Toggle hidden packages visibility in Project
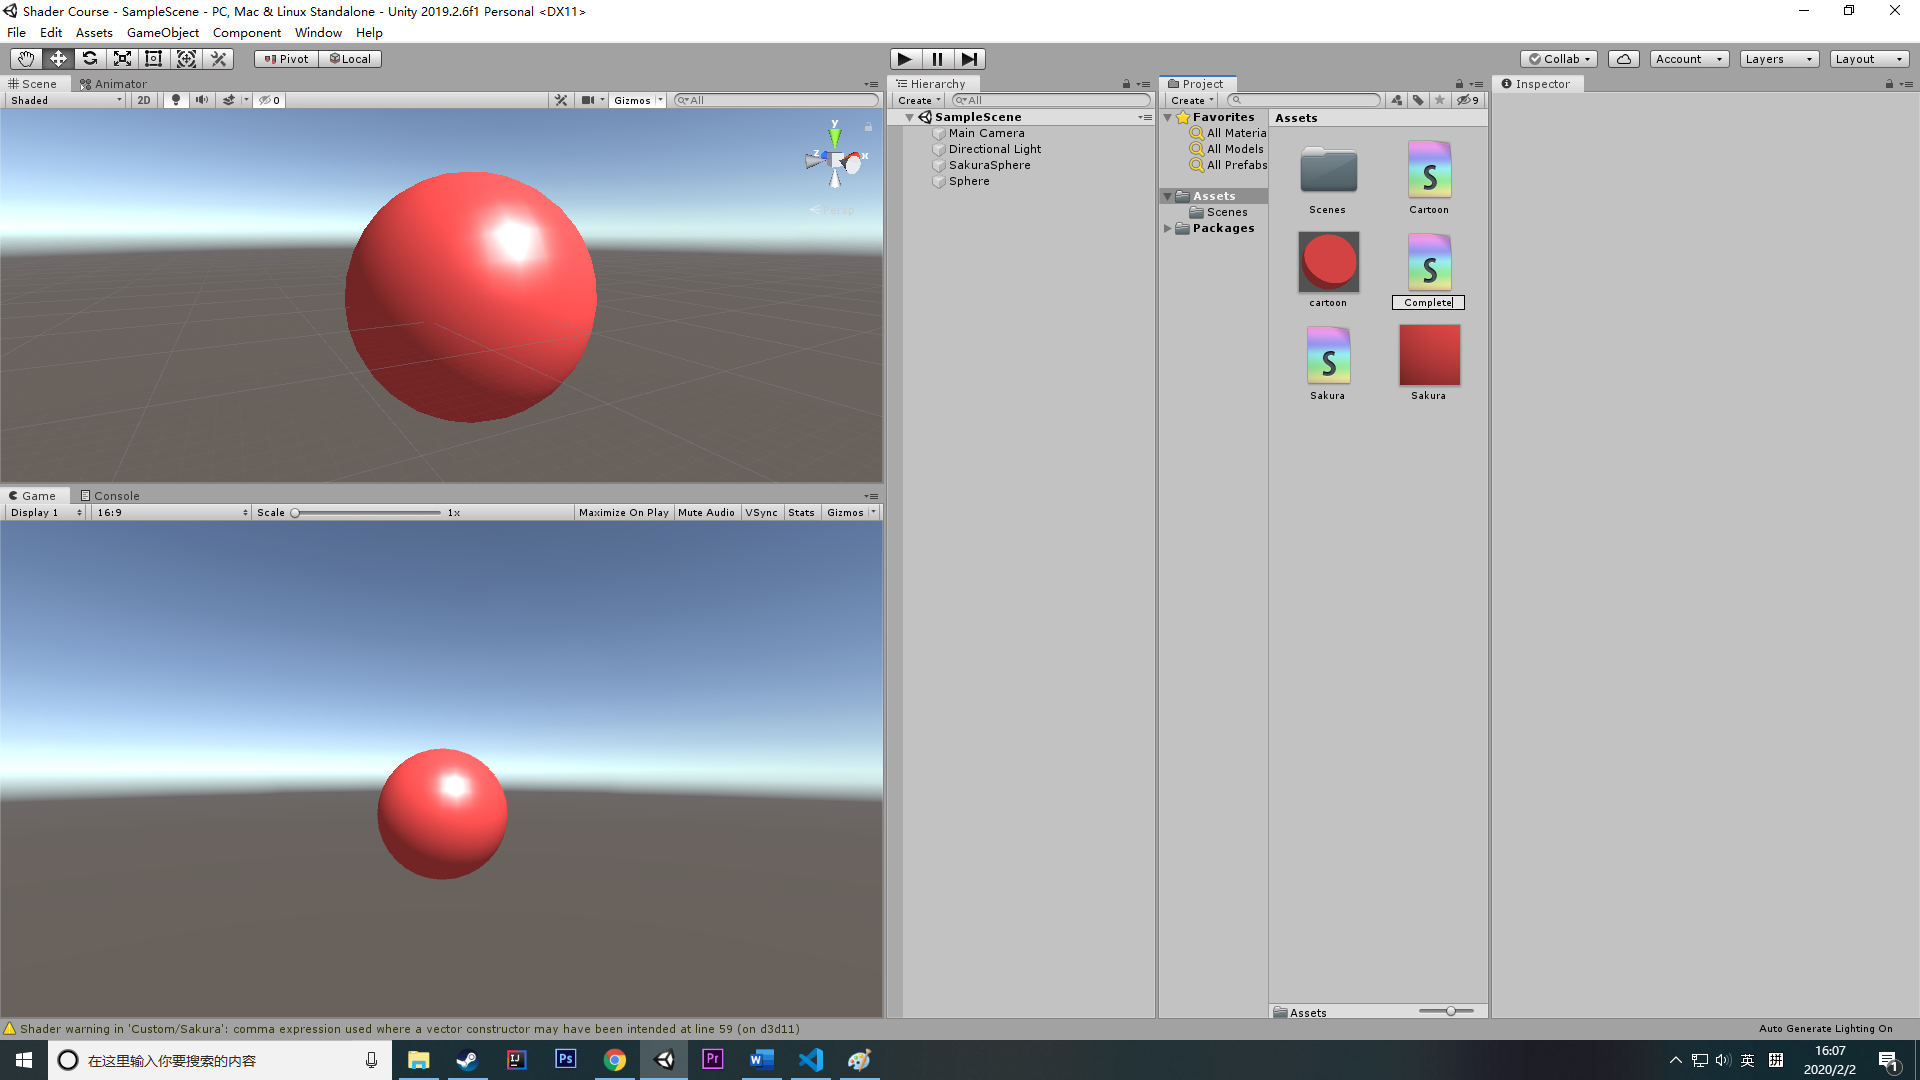The height and width of the screenshot is (1080, 1920). point(1468,100)
